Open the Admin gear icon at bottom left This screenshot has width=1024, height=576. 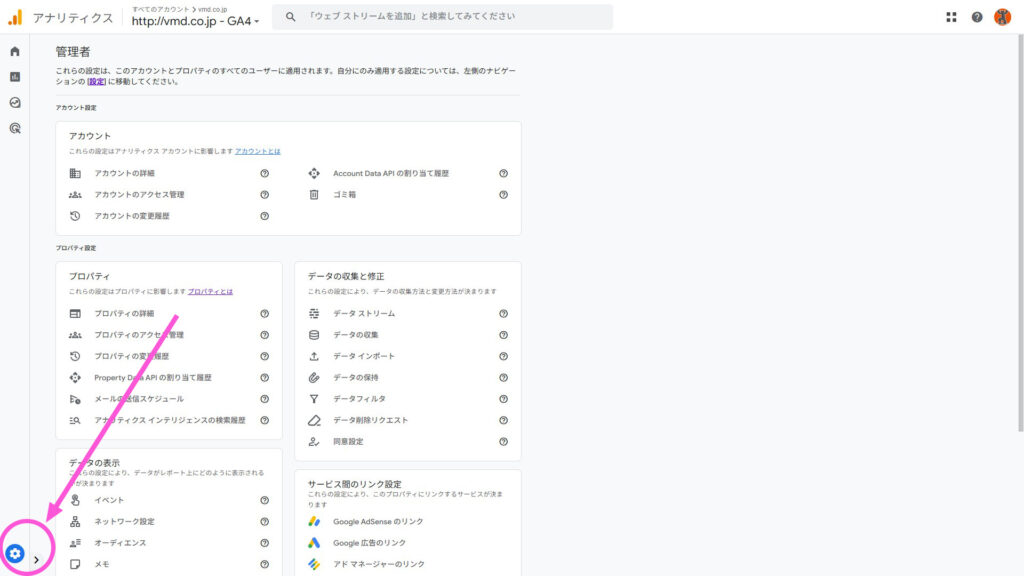[x=14, y=553]
